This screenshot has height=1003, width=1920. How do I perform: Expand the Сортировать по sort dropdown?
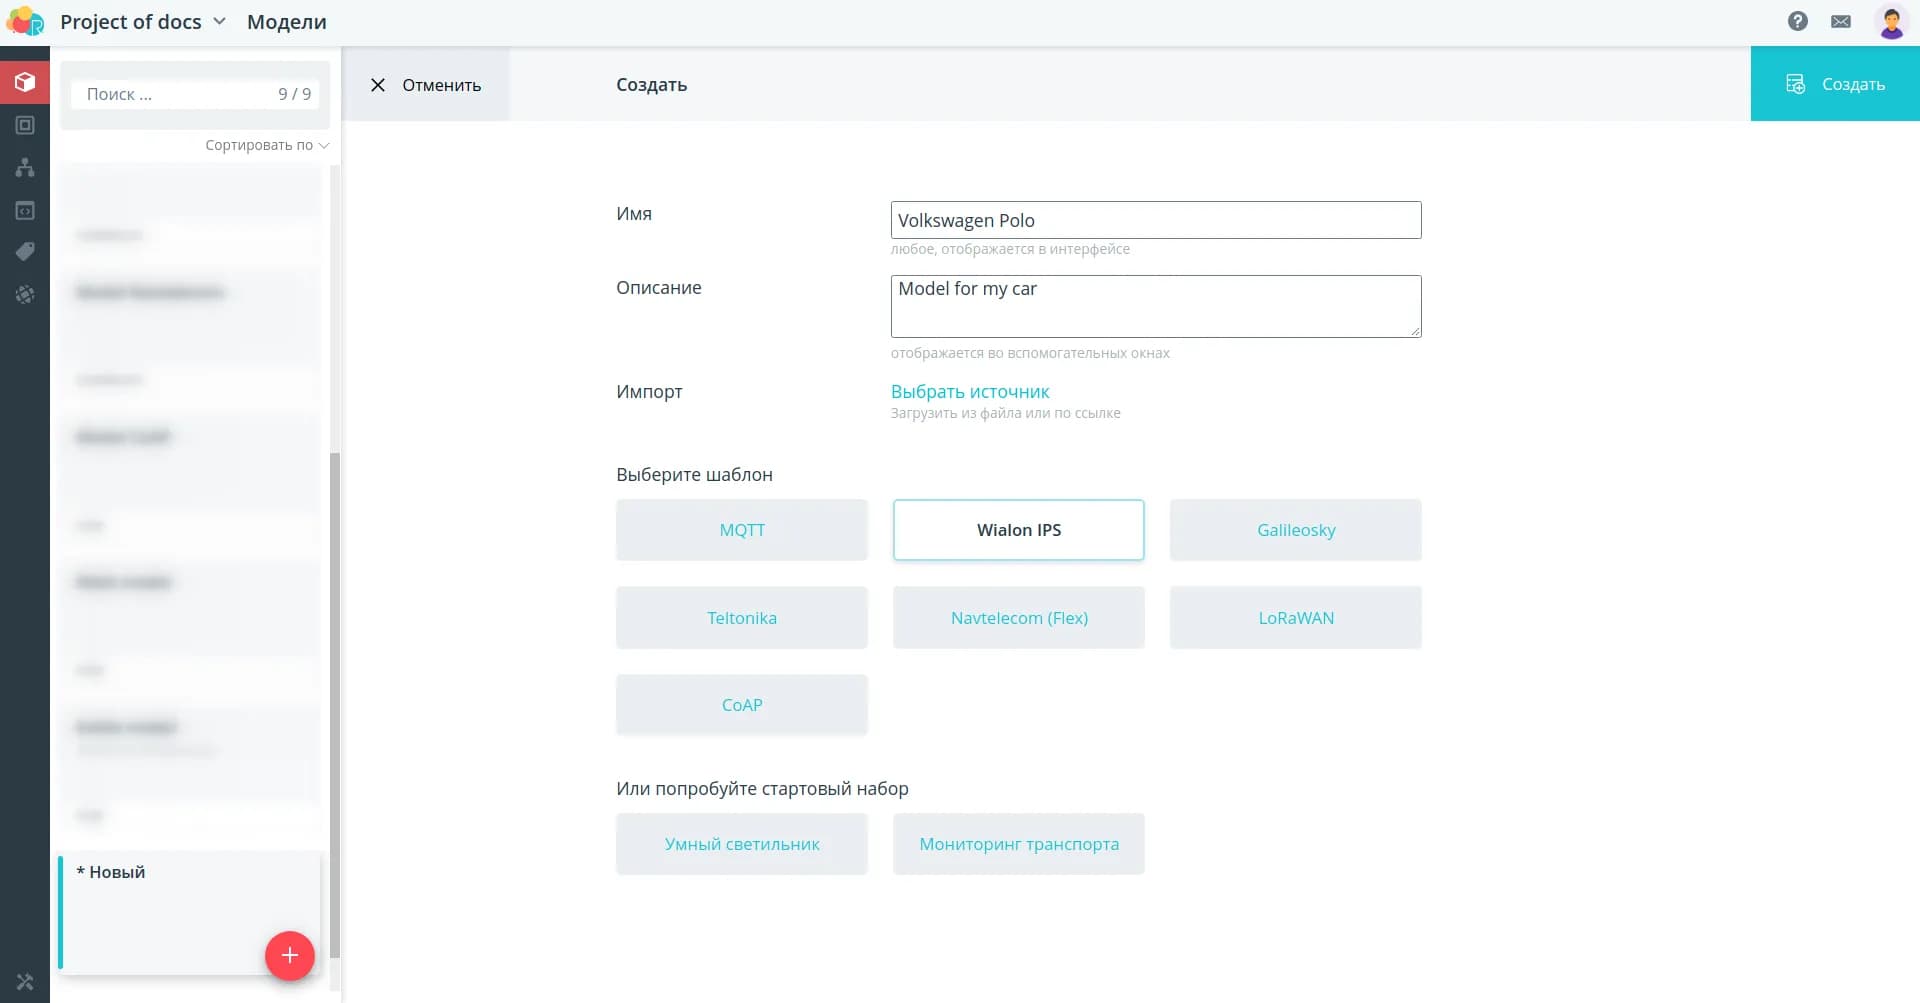coord(266,145)
